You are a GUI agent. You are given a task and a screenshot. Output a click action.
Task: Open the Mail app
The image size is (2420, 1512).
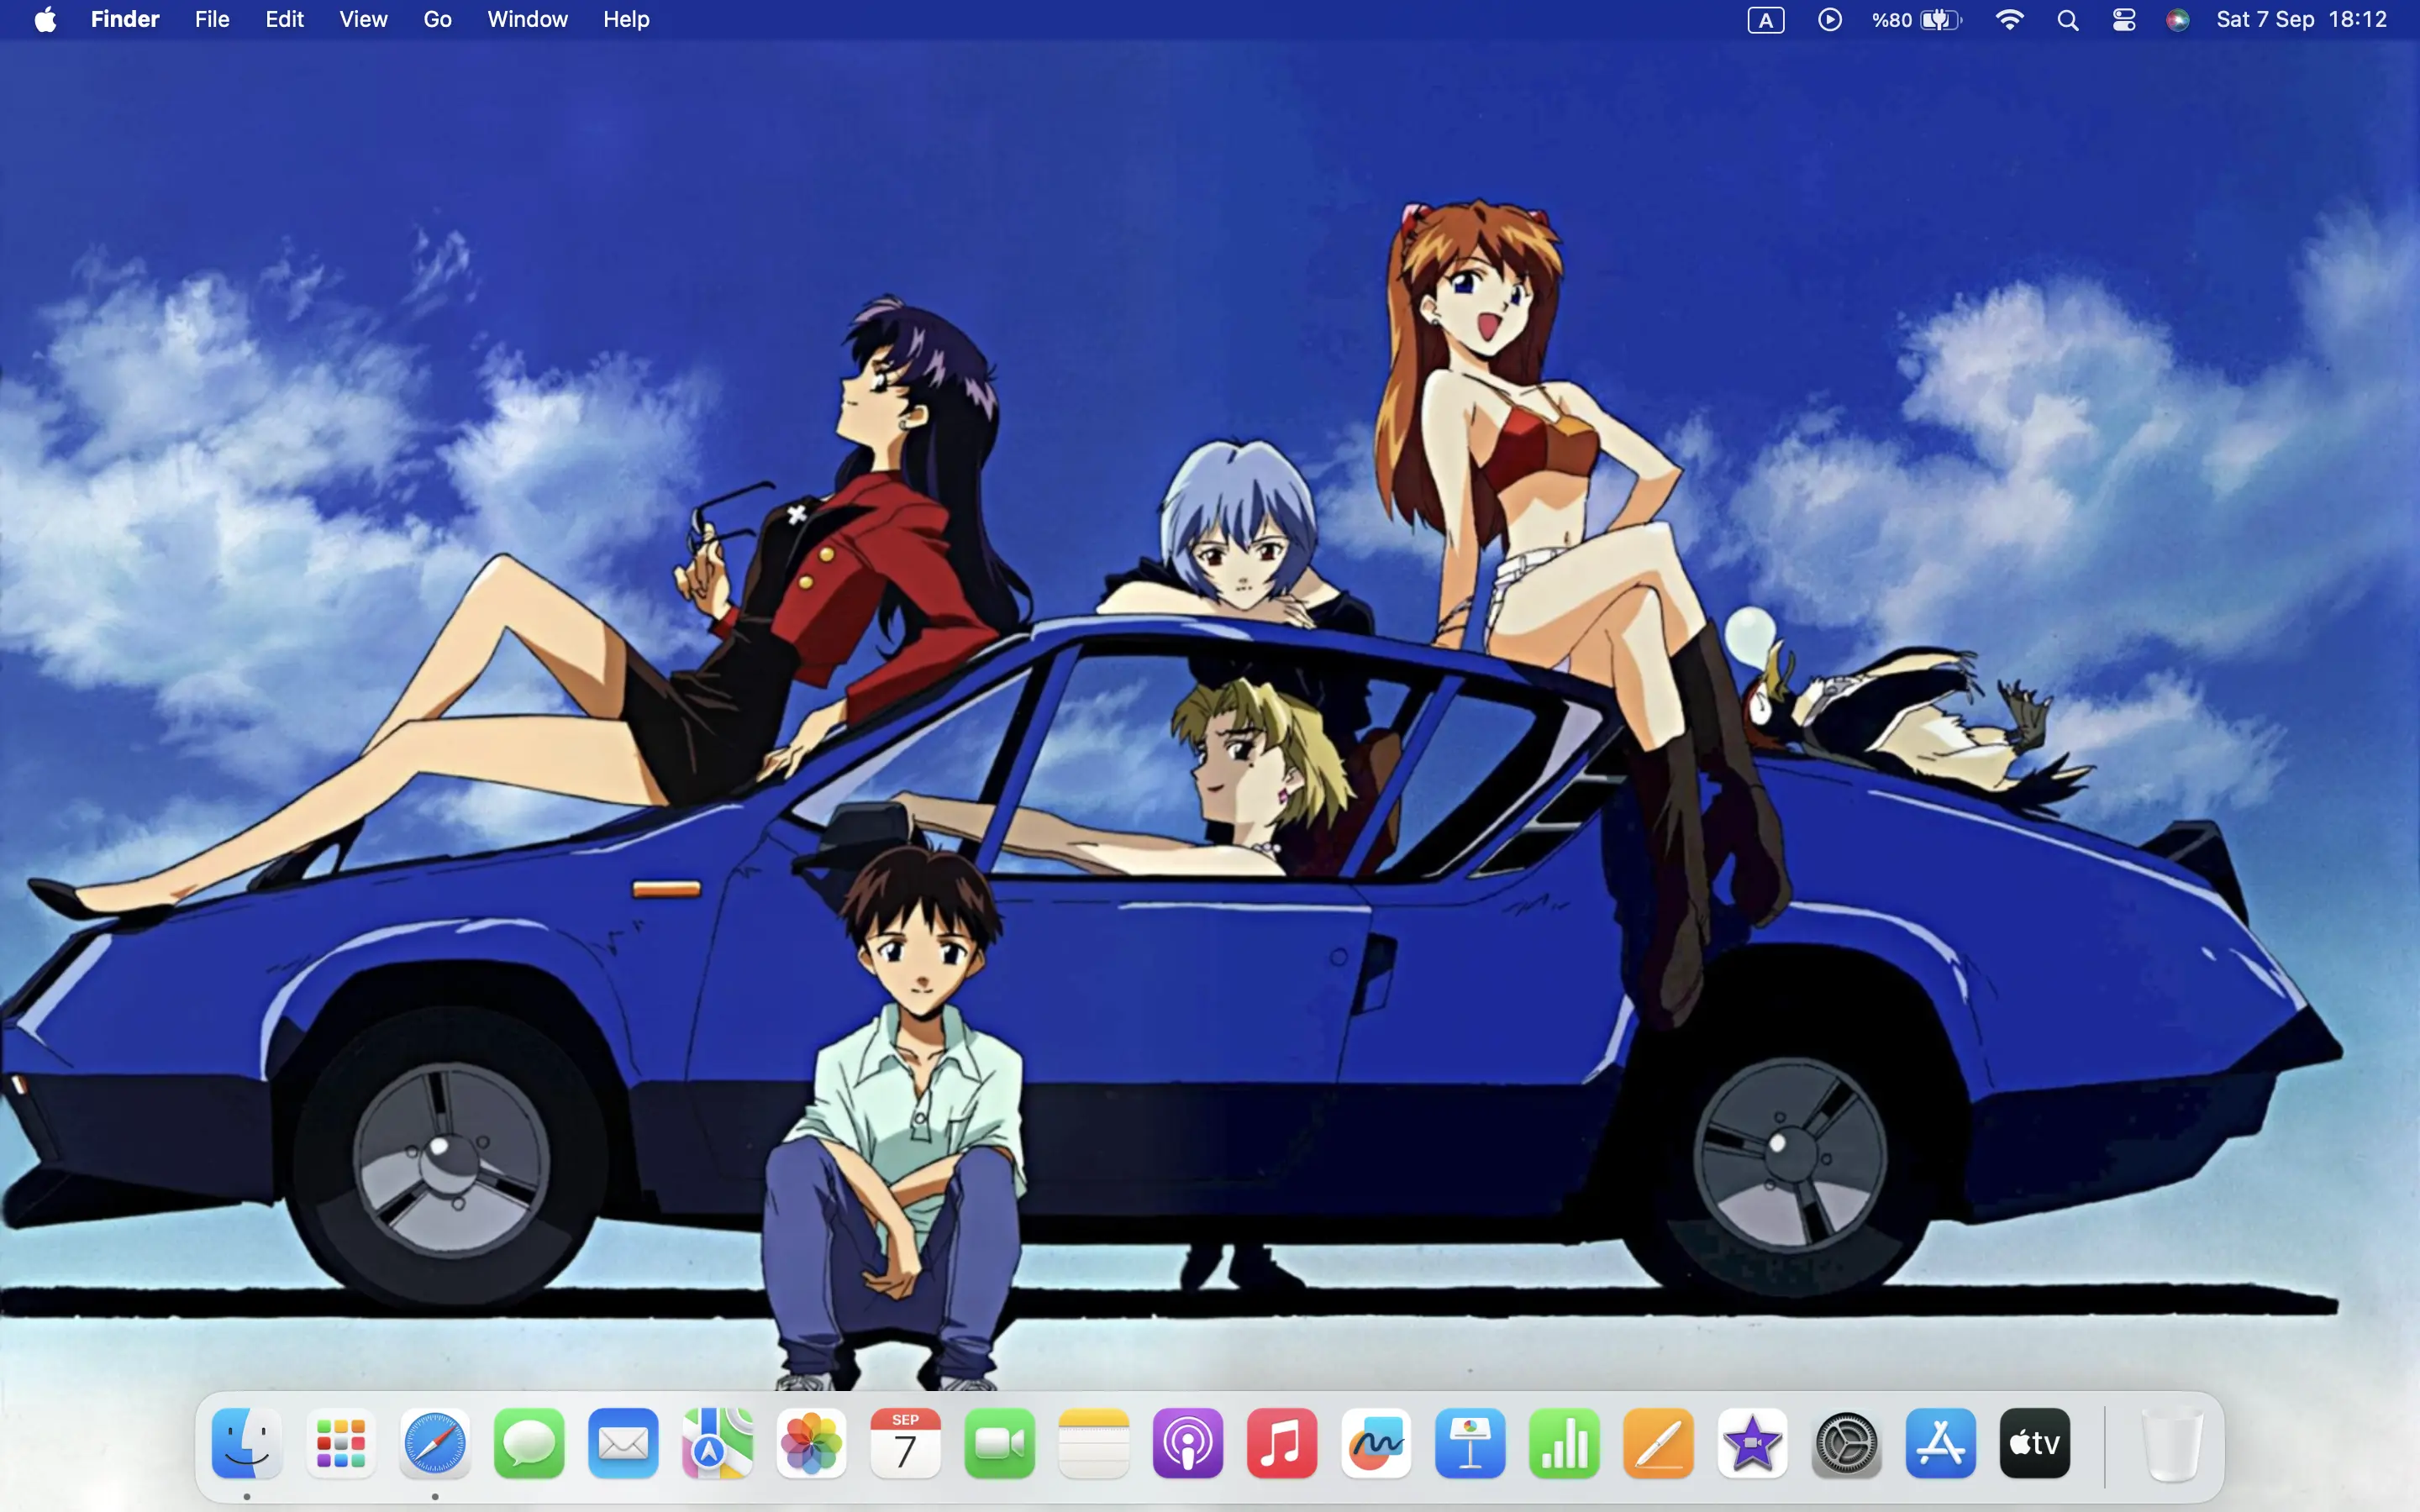point(623,1443)
